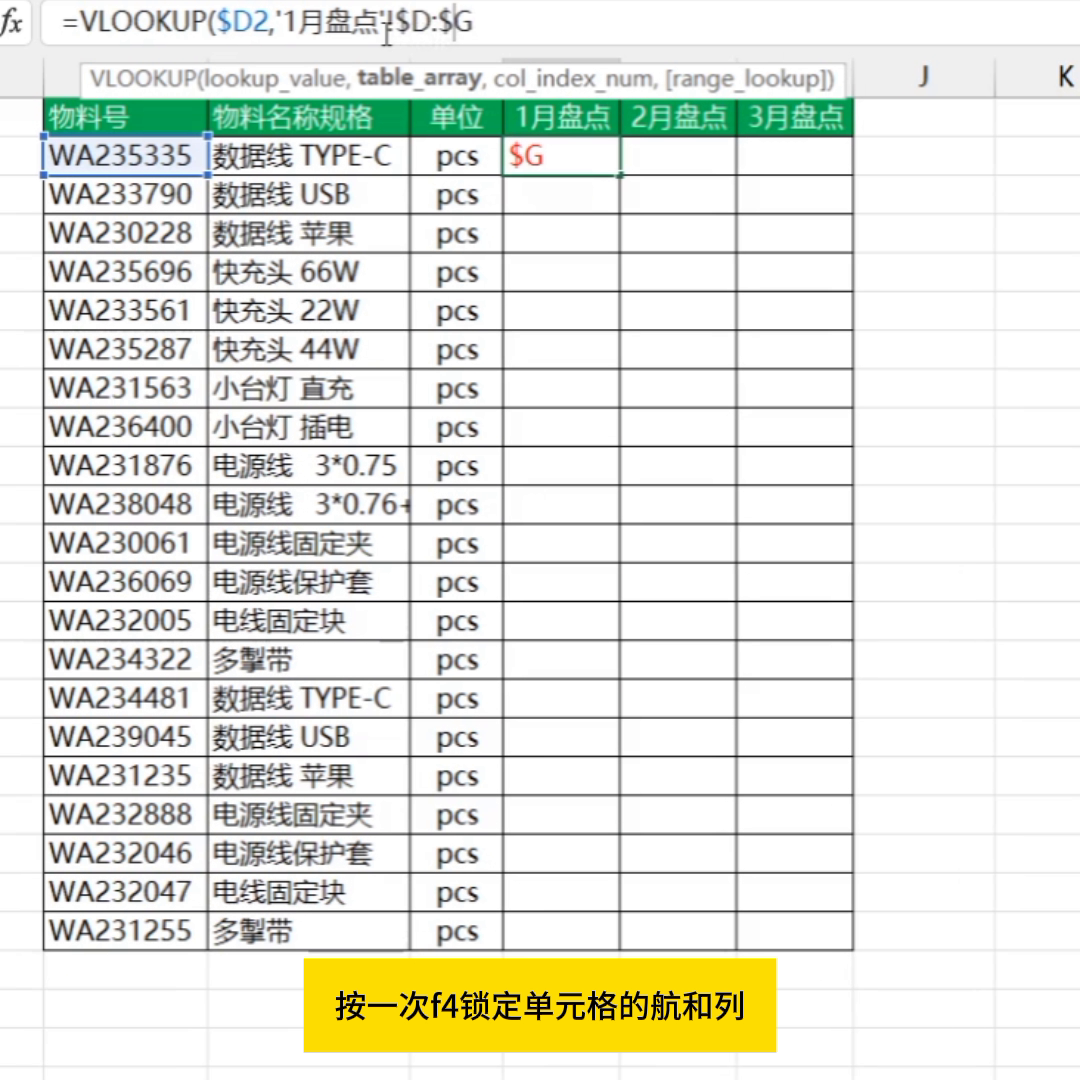Select cell WA236400
This screenshot has height=1080, width=1080.
pos(125,427)
